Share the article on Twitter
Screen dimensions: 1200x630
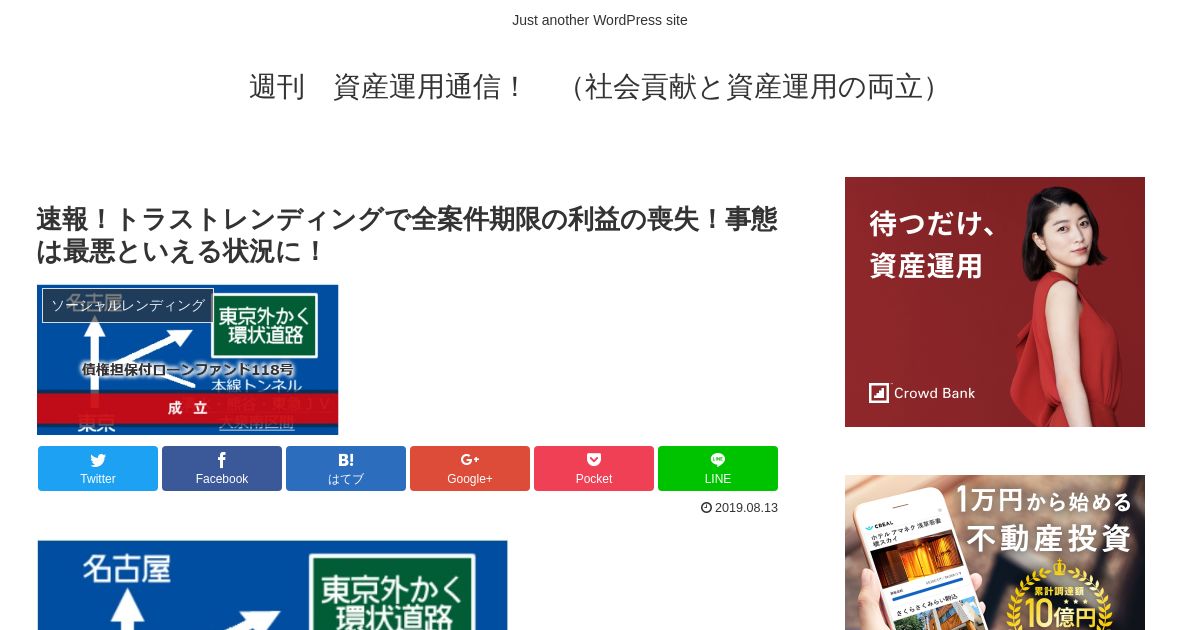coord(98,468)
